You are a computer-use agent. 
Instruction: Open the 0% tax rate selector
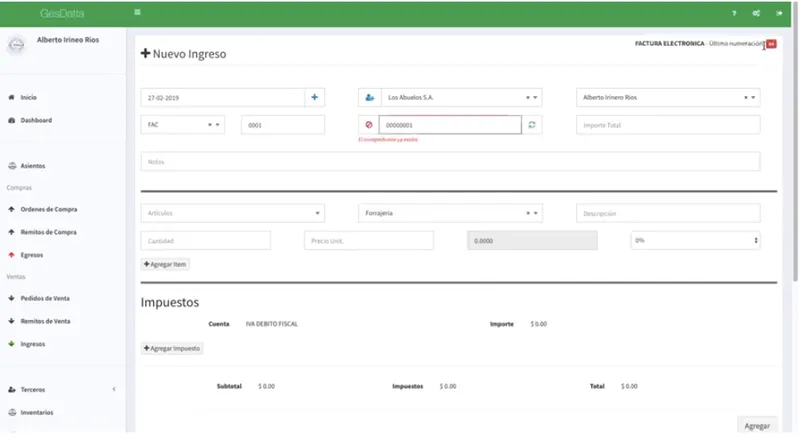tap(695, 240)
